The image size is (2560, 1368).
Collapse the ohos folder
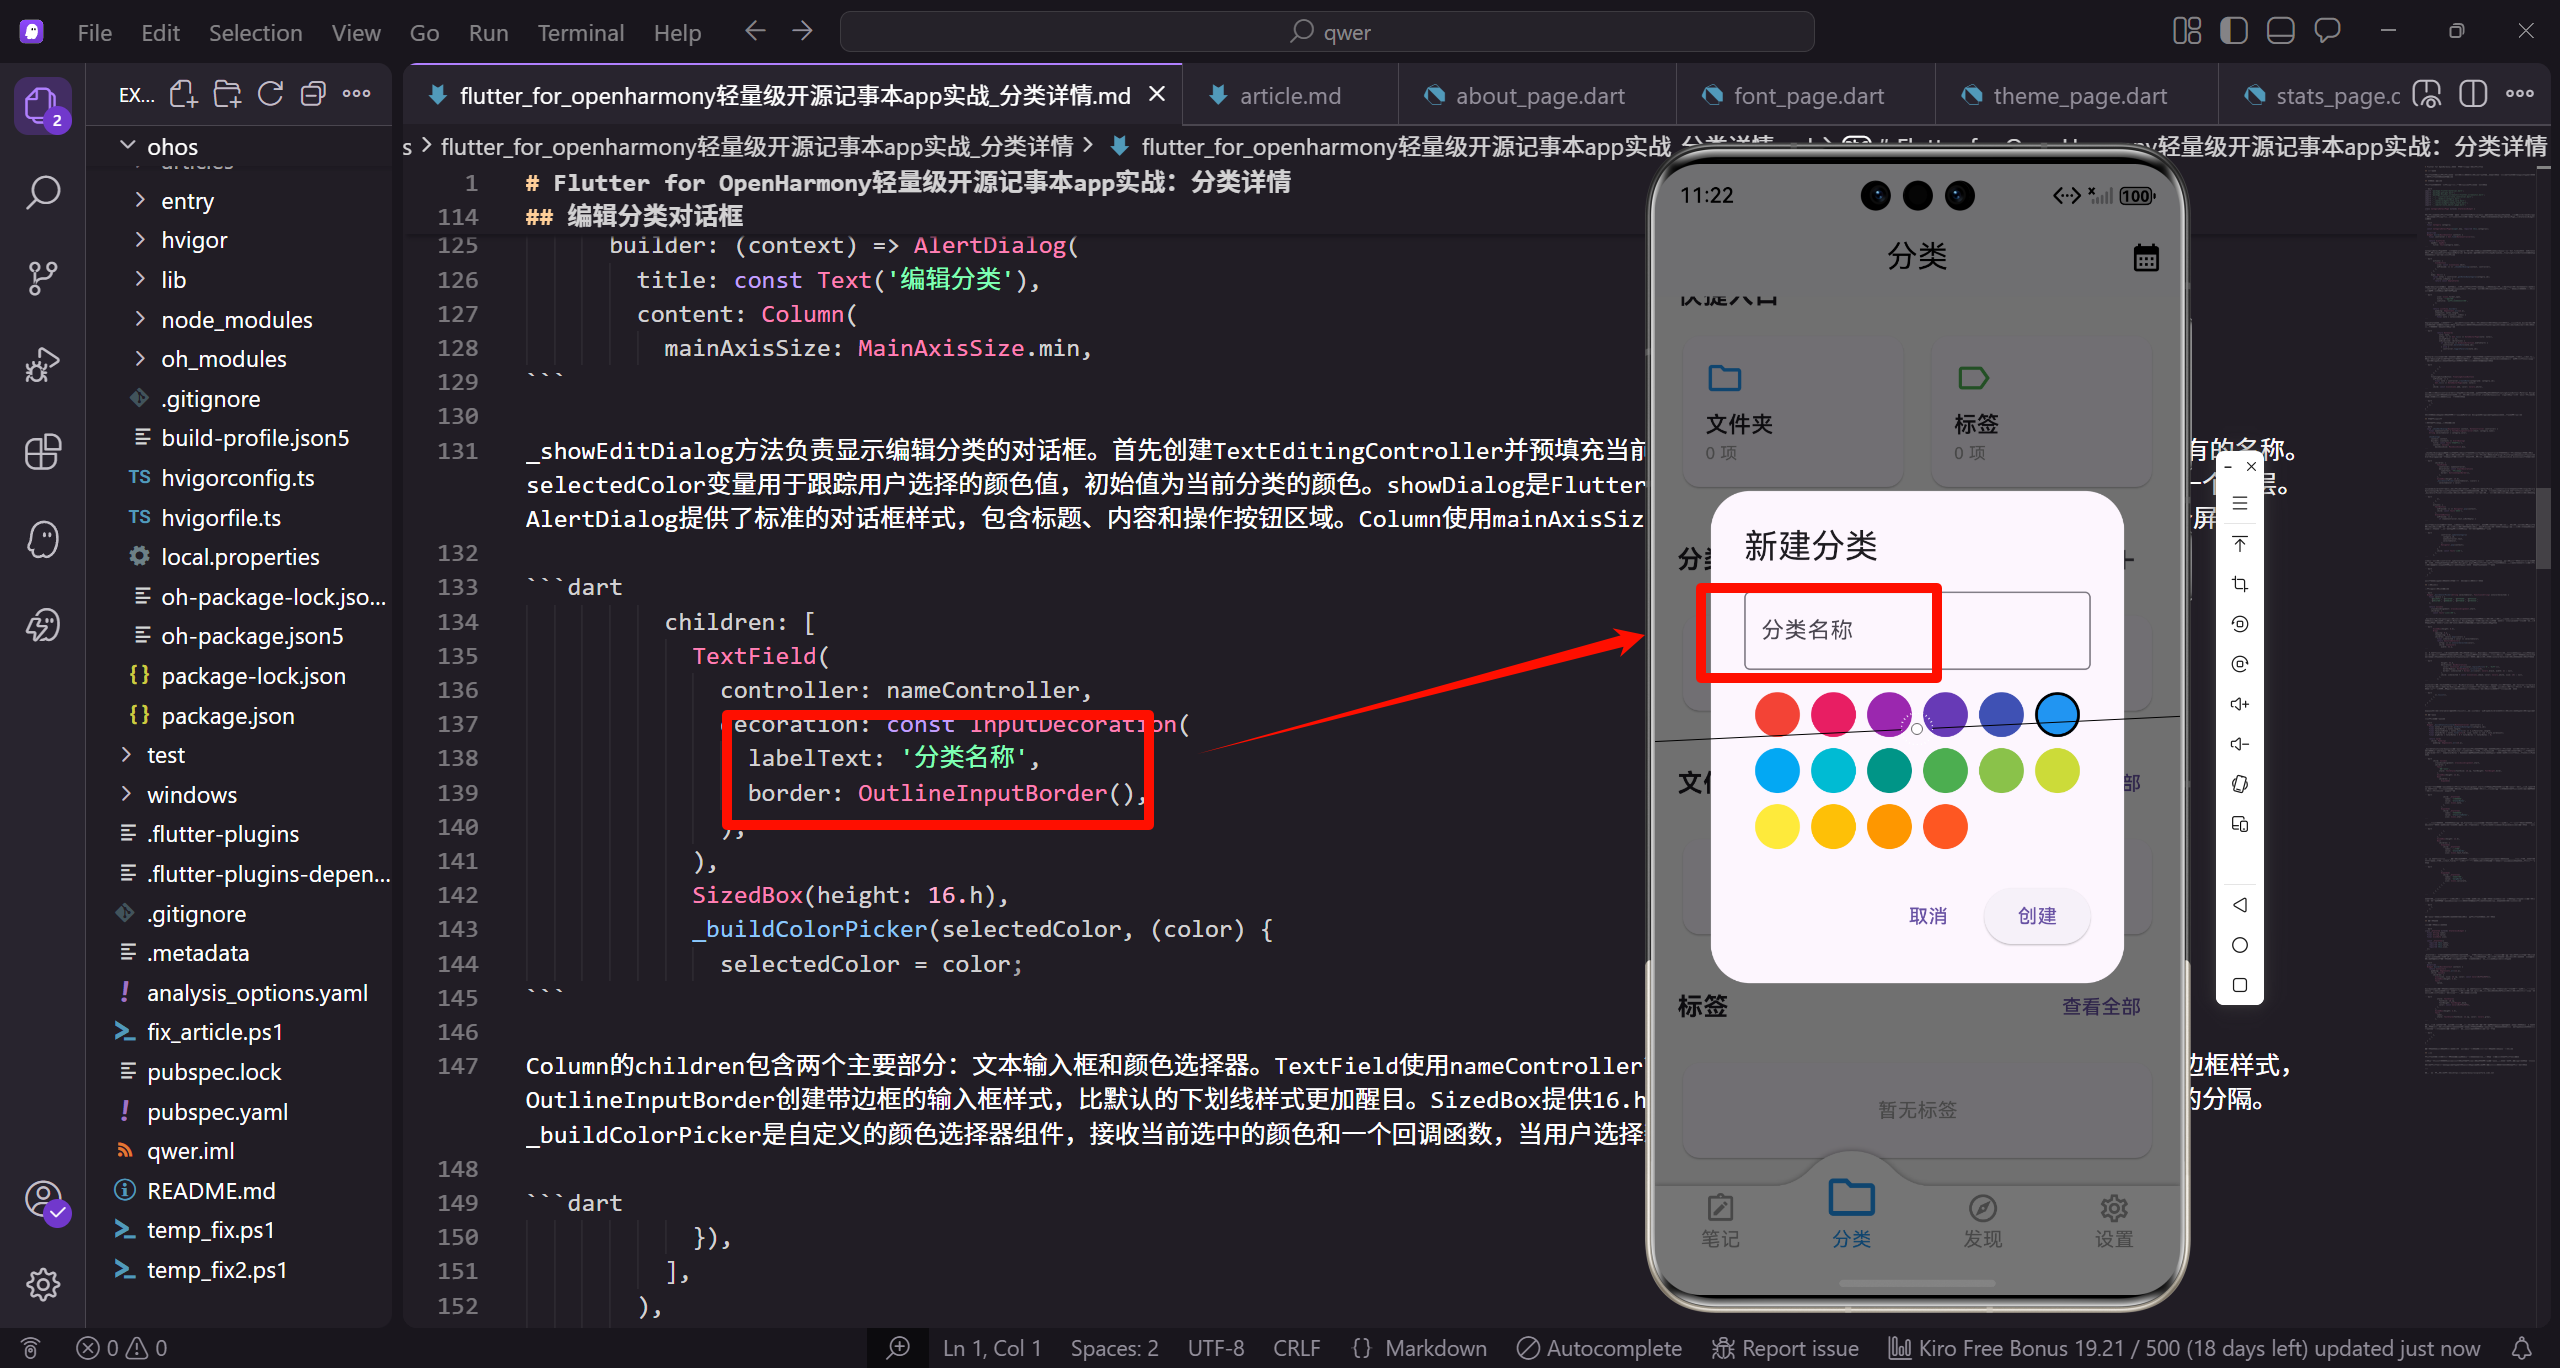coord(172,147)
